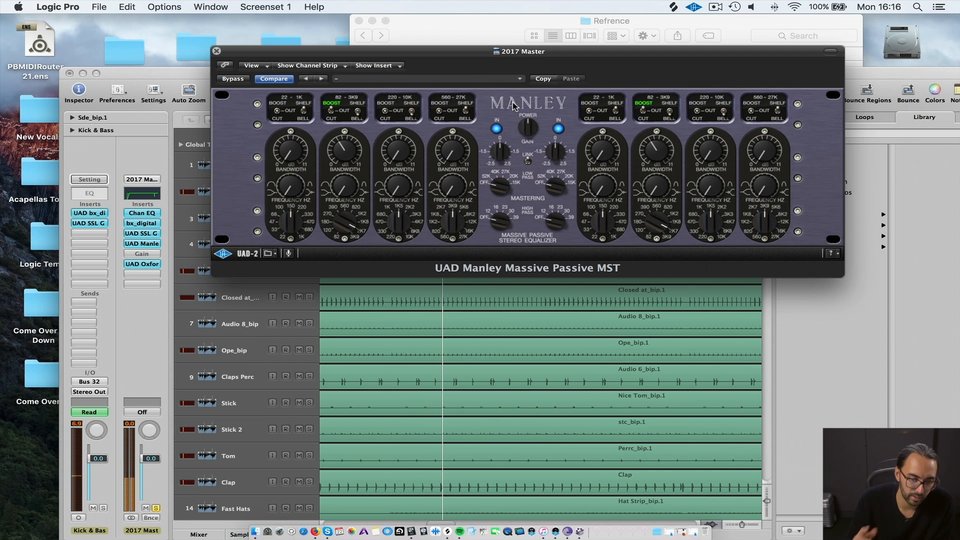The height and width of the screenshot is (540, 960).
Task: Open the UAD Manle insert slot
Action: coord(142,243)
